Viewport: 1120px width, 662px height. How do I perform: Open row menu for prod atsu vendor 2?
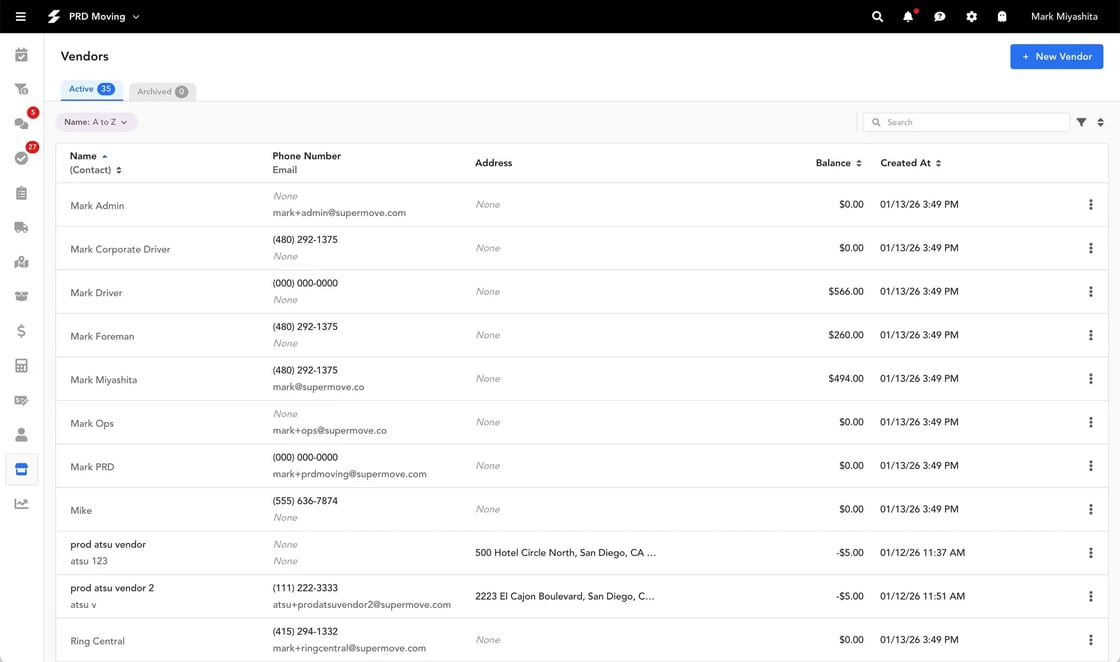pos(1091,596)
